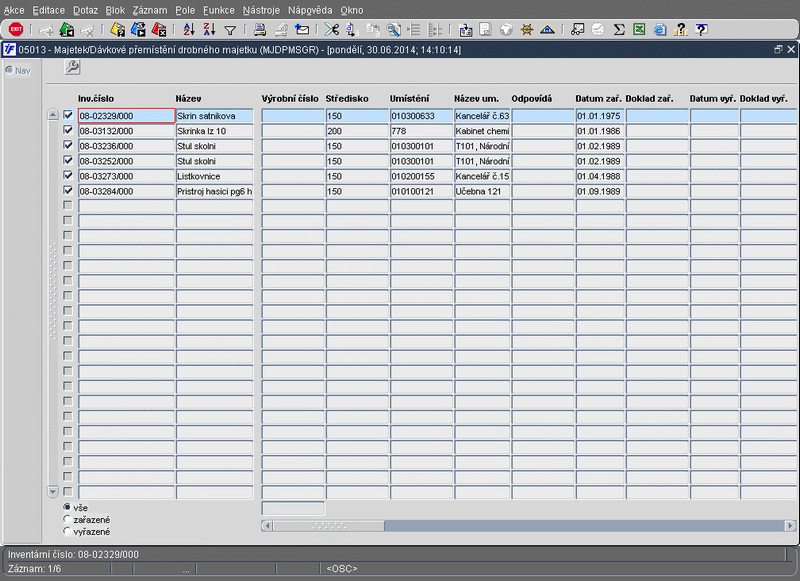Click the question mark with people help icon
800x581 pixels.
pos(681,30)
